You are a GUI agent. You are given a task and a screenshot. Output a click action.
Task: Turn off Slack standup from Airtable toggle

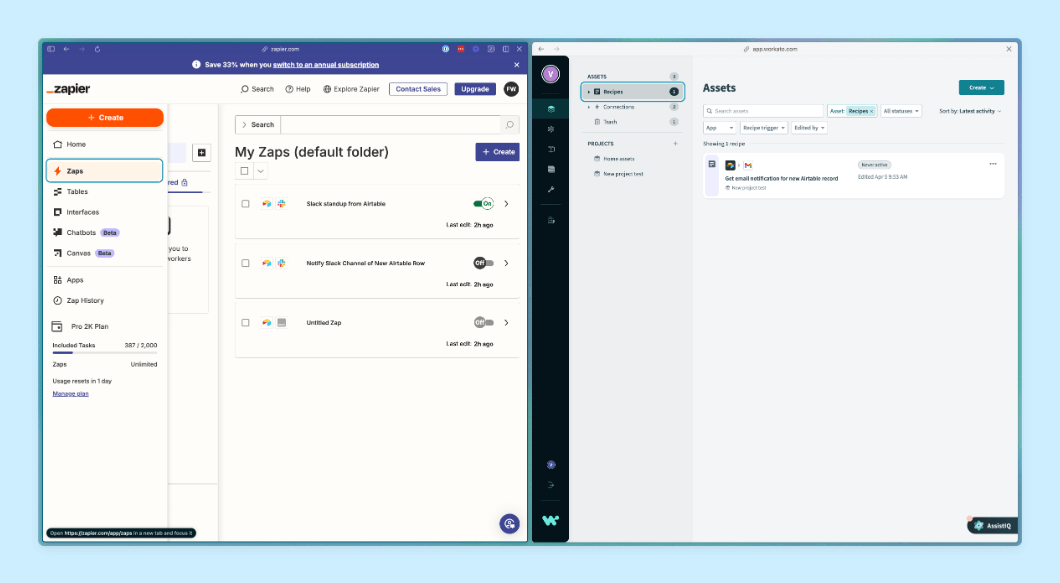[483, 204]
